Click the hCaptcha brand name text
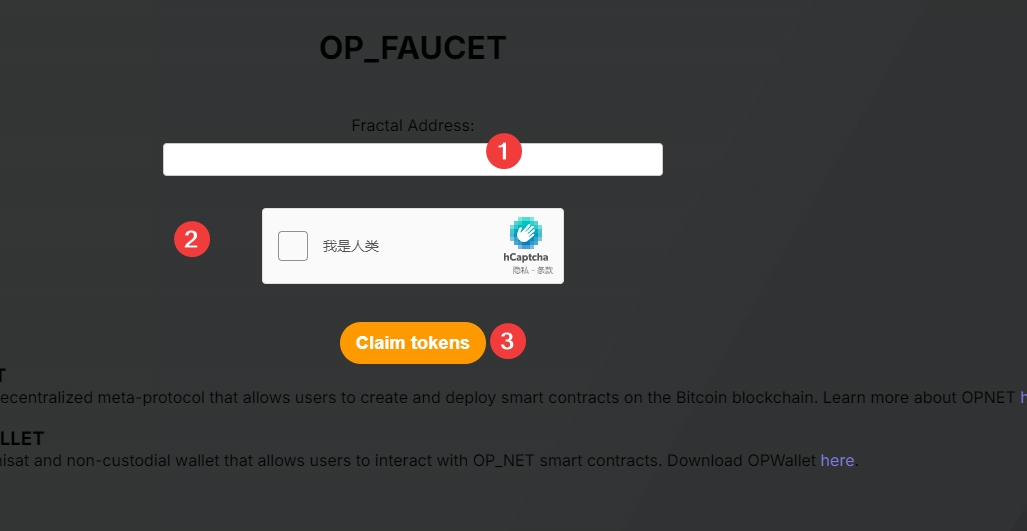1027x531 pixels. tap(525, 258)
